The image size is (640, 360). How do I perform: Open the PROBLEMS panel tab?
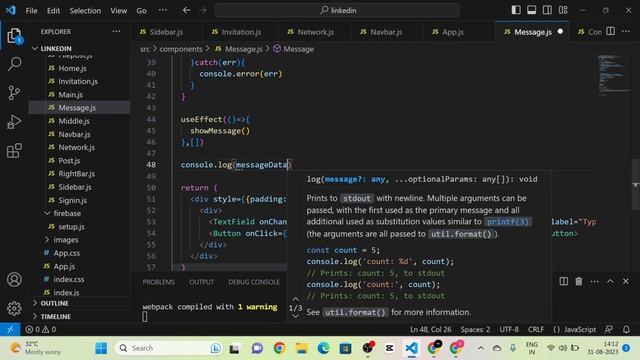coord(158,282)
